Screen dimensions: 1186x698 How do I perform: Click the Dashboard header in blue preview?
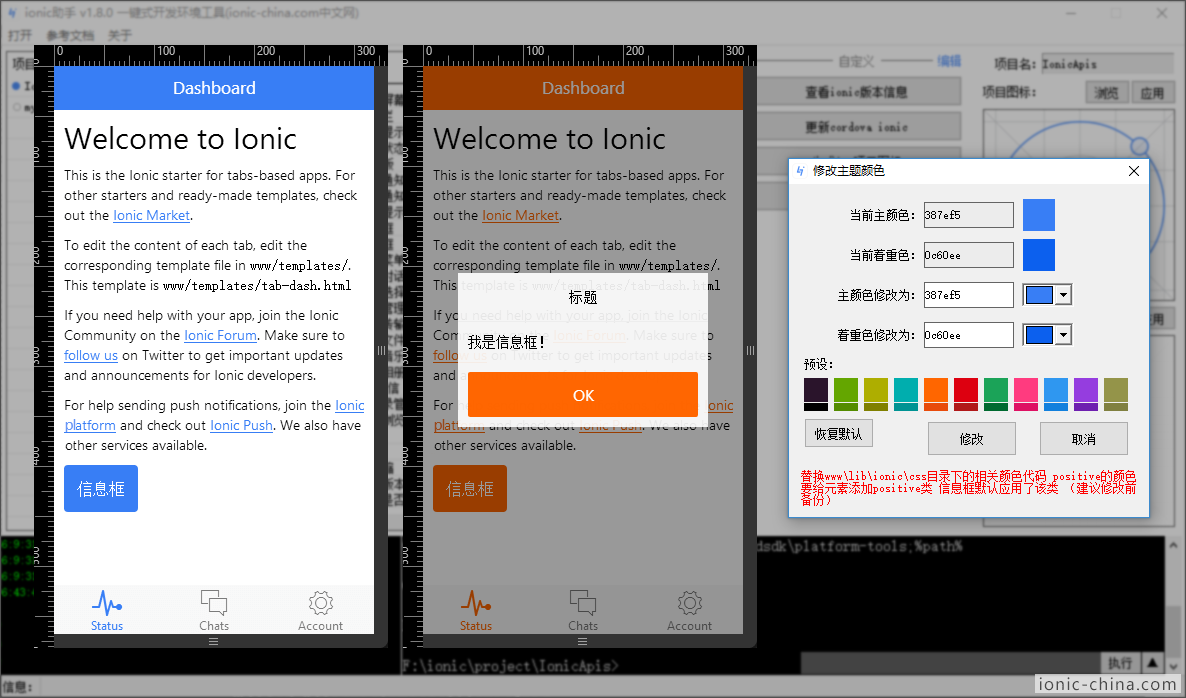[x=214, y=88]
